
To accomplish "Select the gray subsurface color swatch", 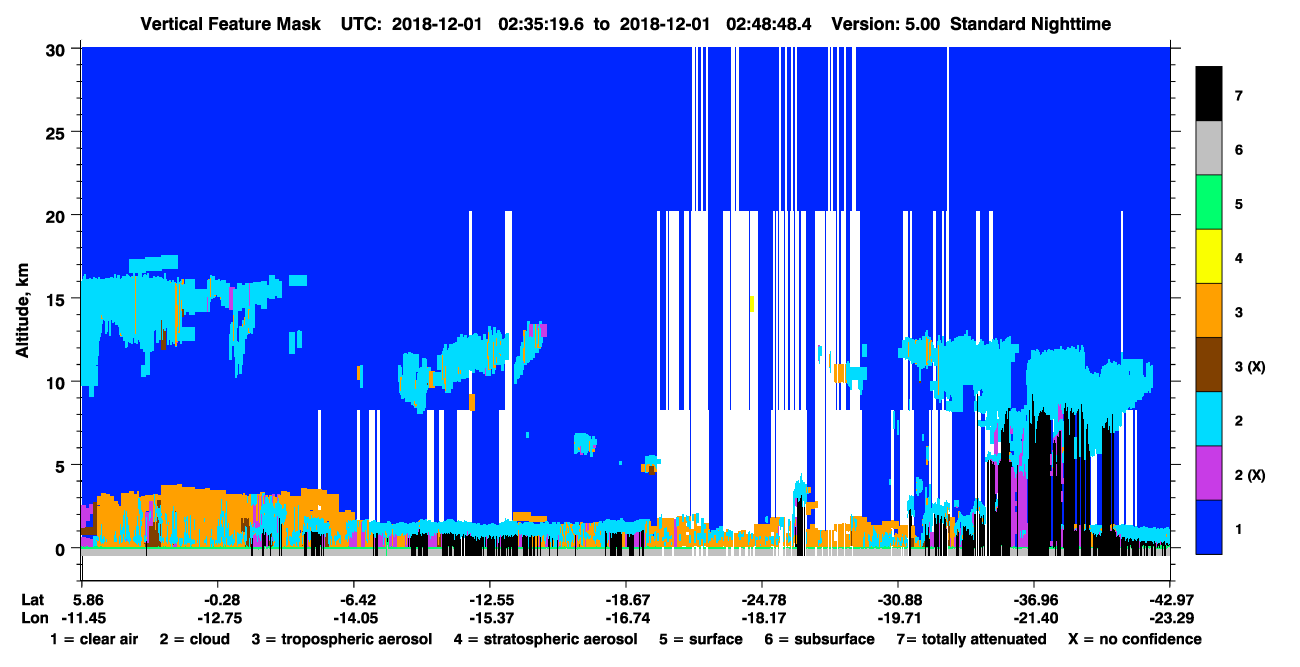I will point(1209,150).
